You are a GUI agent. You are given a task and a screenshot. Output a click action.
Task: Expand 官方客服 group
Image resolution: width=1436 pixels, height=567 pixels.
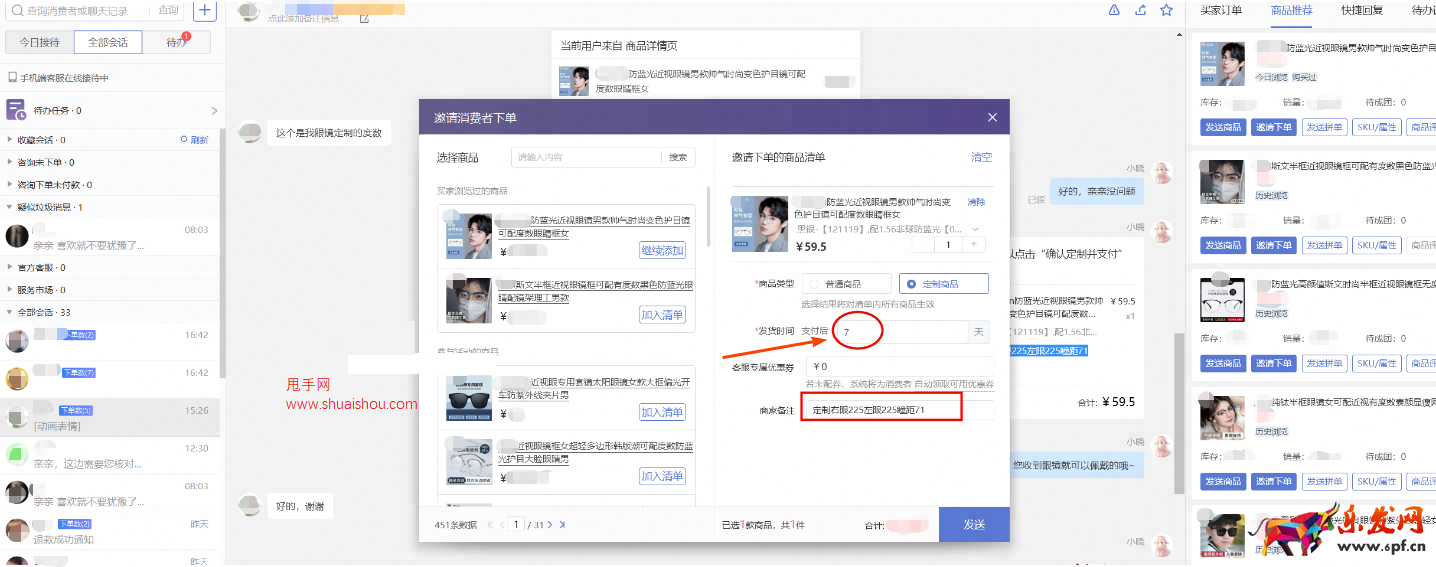click(11, 267)
